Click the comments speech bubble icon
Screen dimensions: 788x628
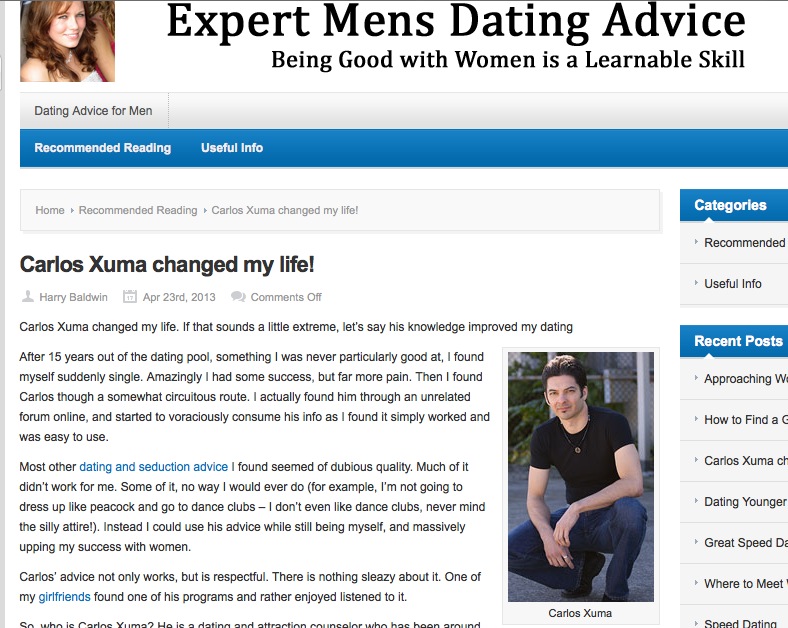coord(238,296)
